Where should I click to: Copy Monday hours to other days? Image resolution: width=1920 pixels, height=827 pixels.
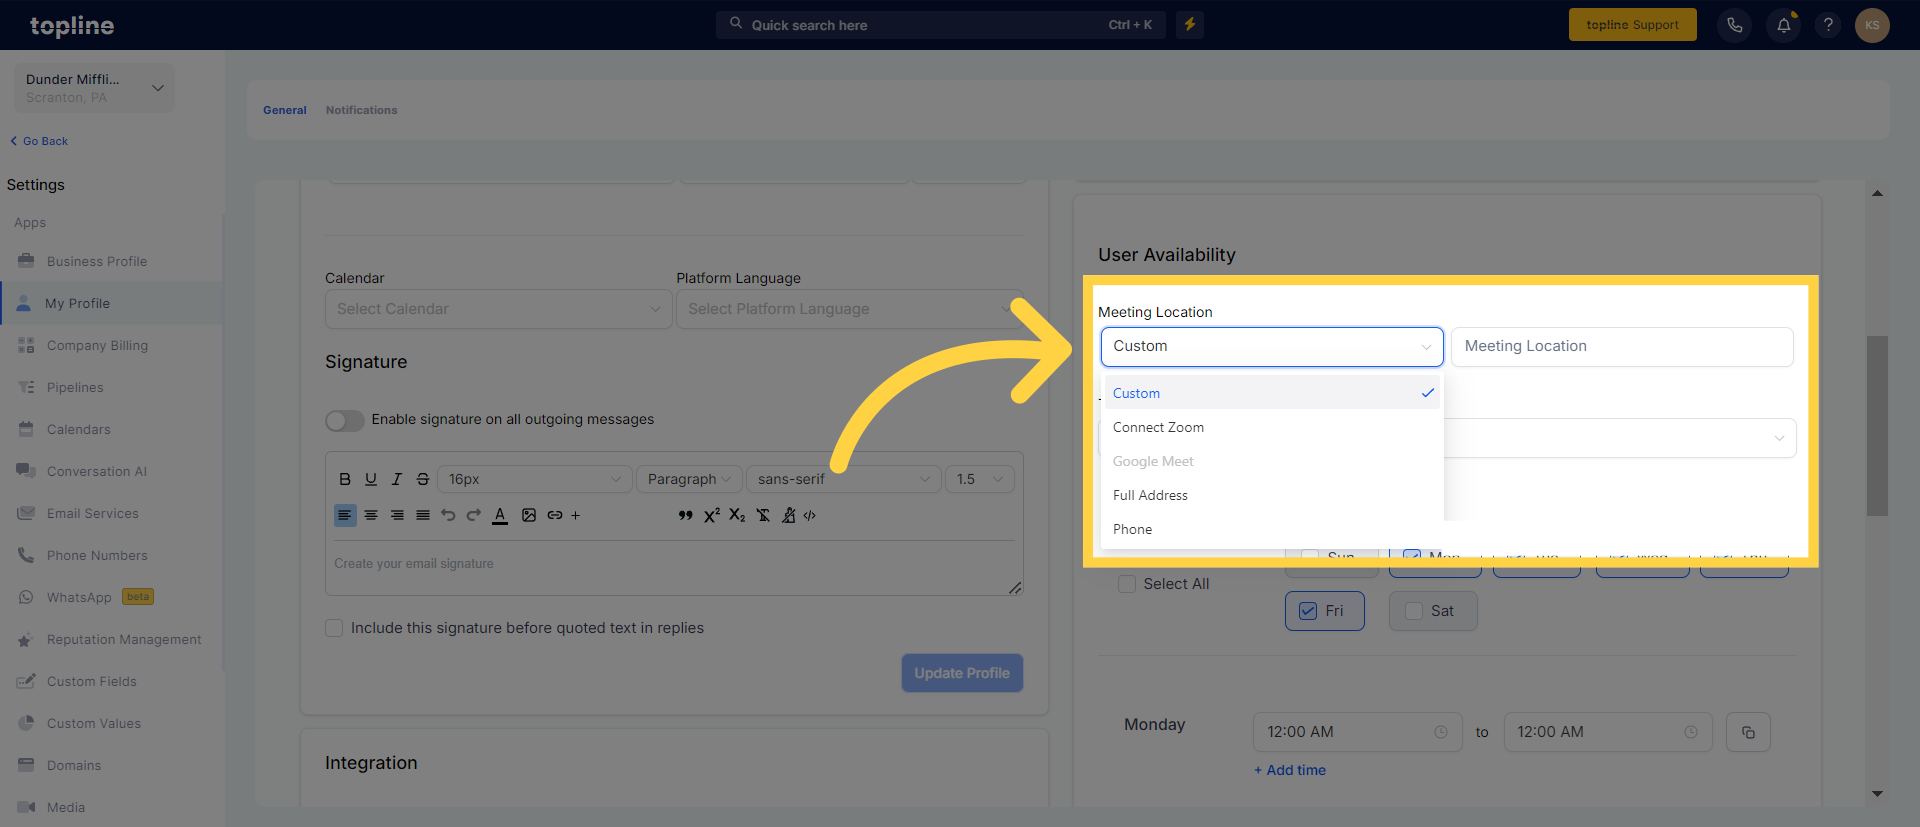point(1748,732)
